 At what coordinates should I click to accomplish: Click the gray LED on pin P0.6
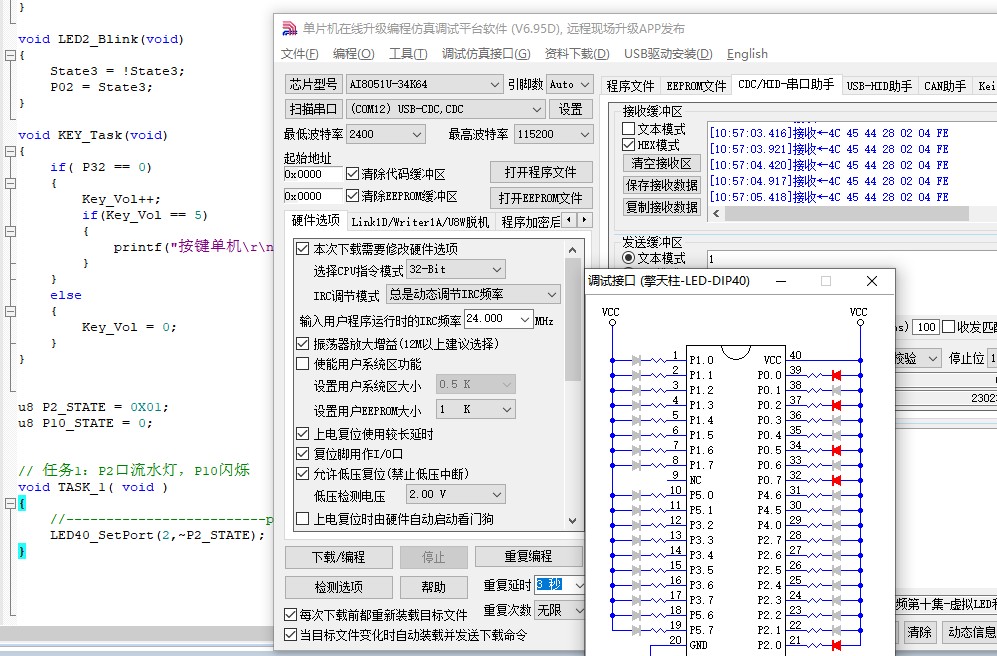tap(836, 465)
